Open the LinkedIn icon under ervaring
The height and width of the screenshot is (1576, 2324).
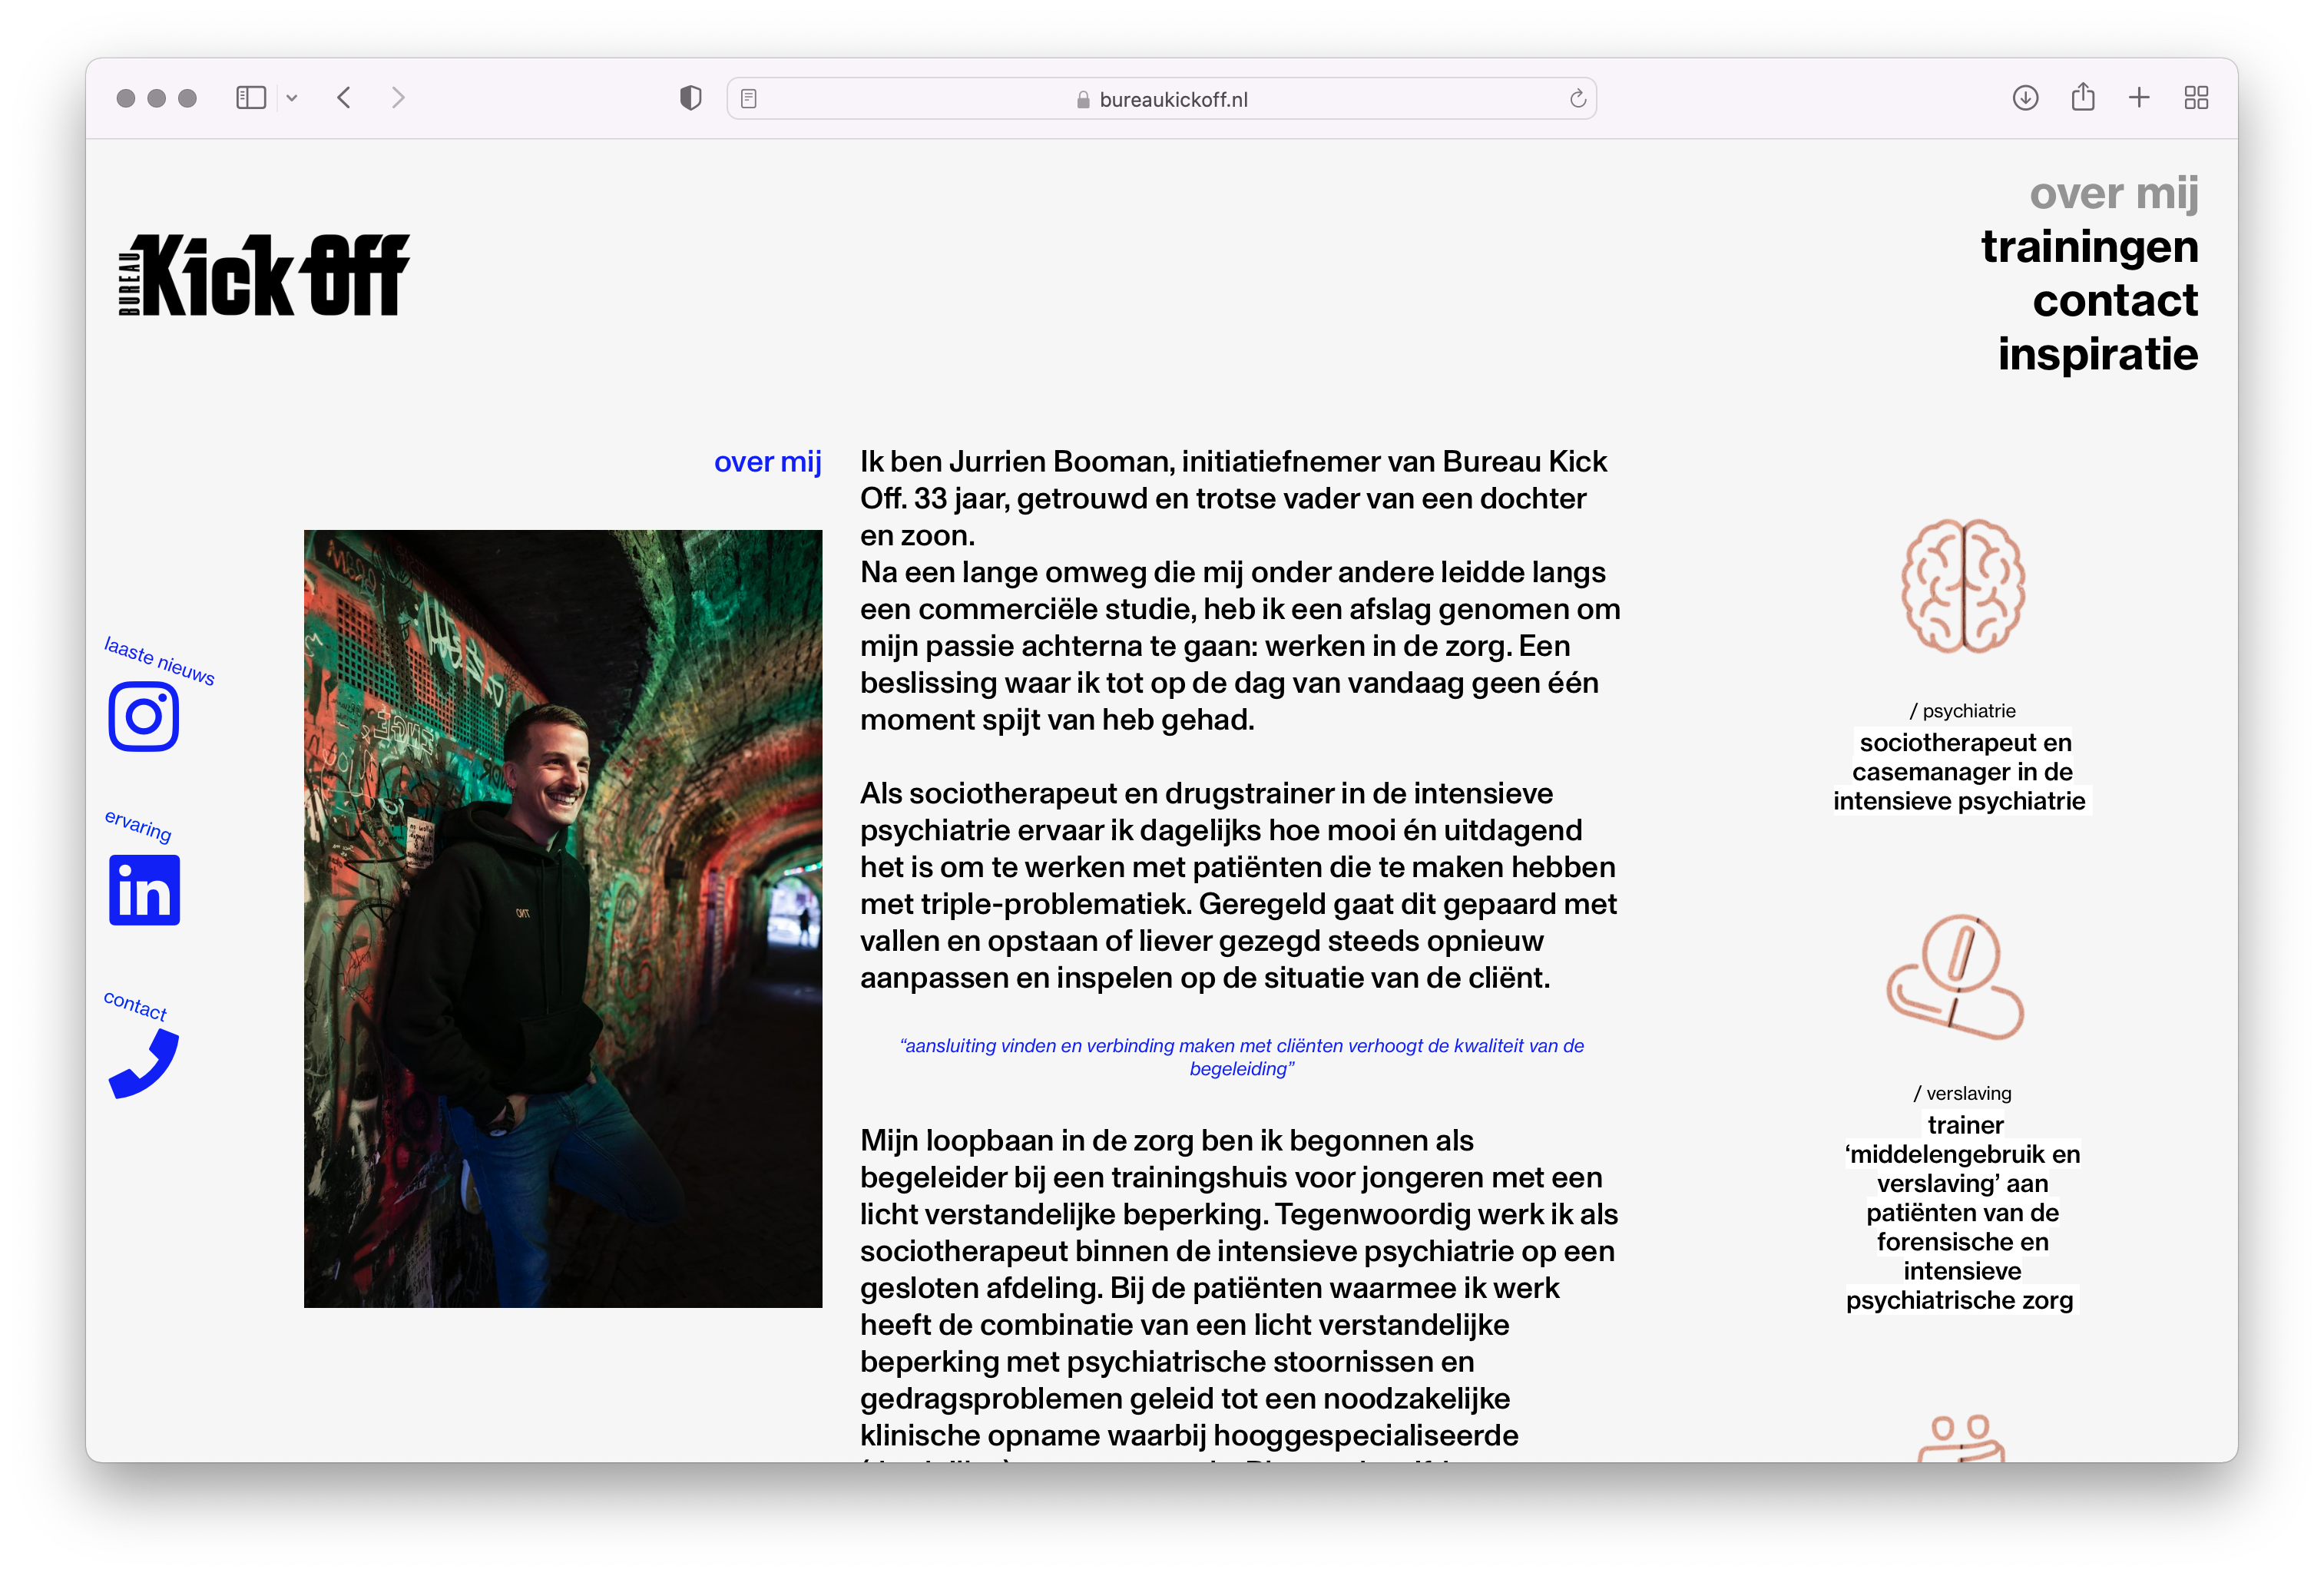click(x=144, y=889)
